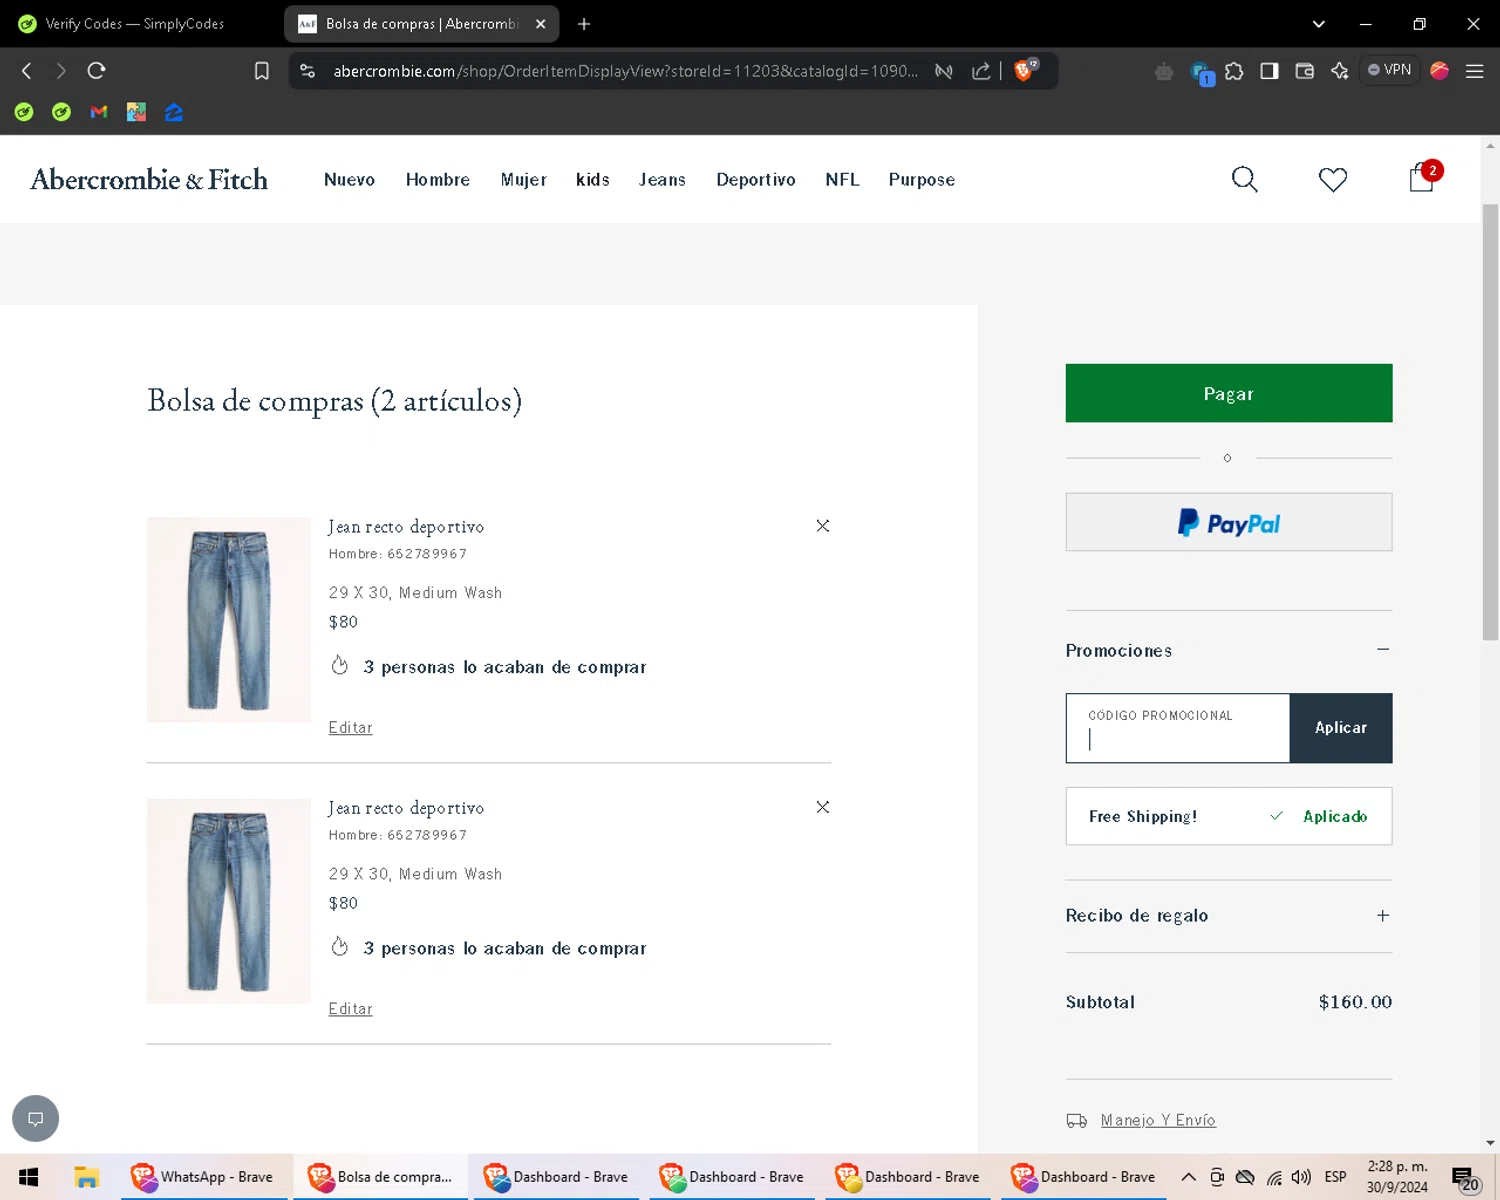
Task: Open Brave Leo AI sparkle icon
Action: 1340,71
